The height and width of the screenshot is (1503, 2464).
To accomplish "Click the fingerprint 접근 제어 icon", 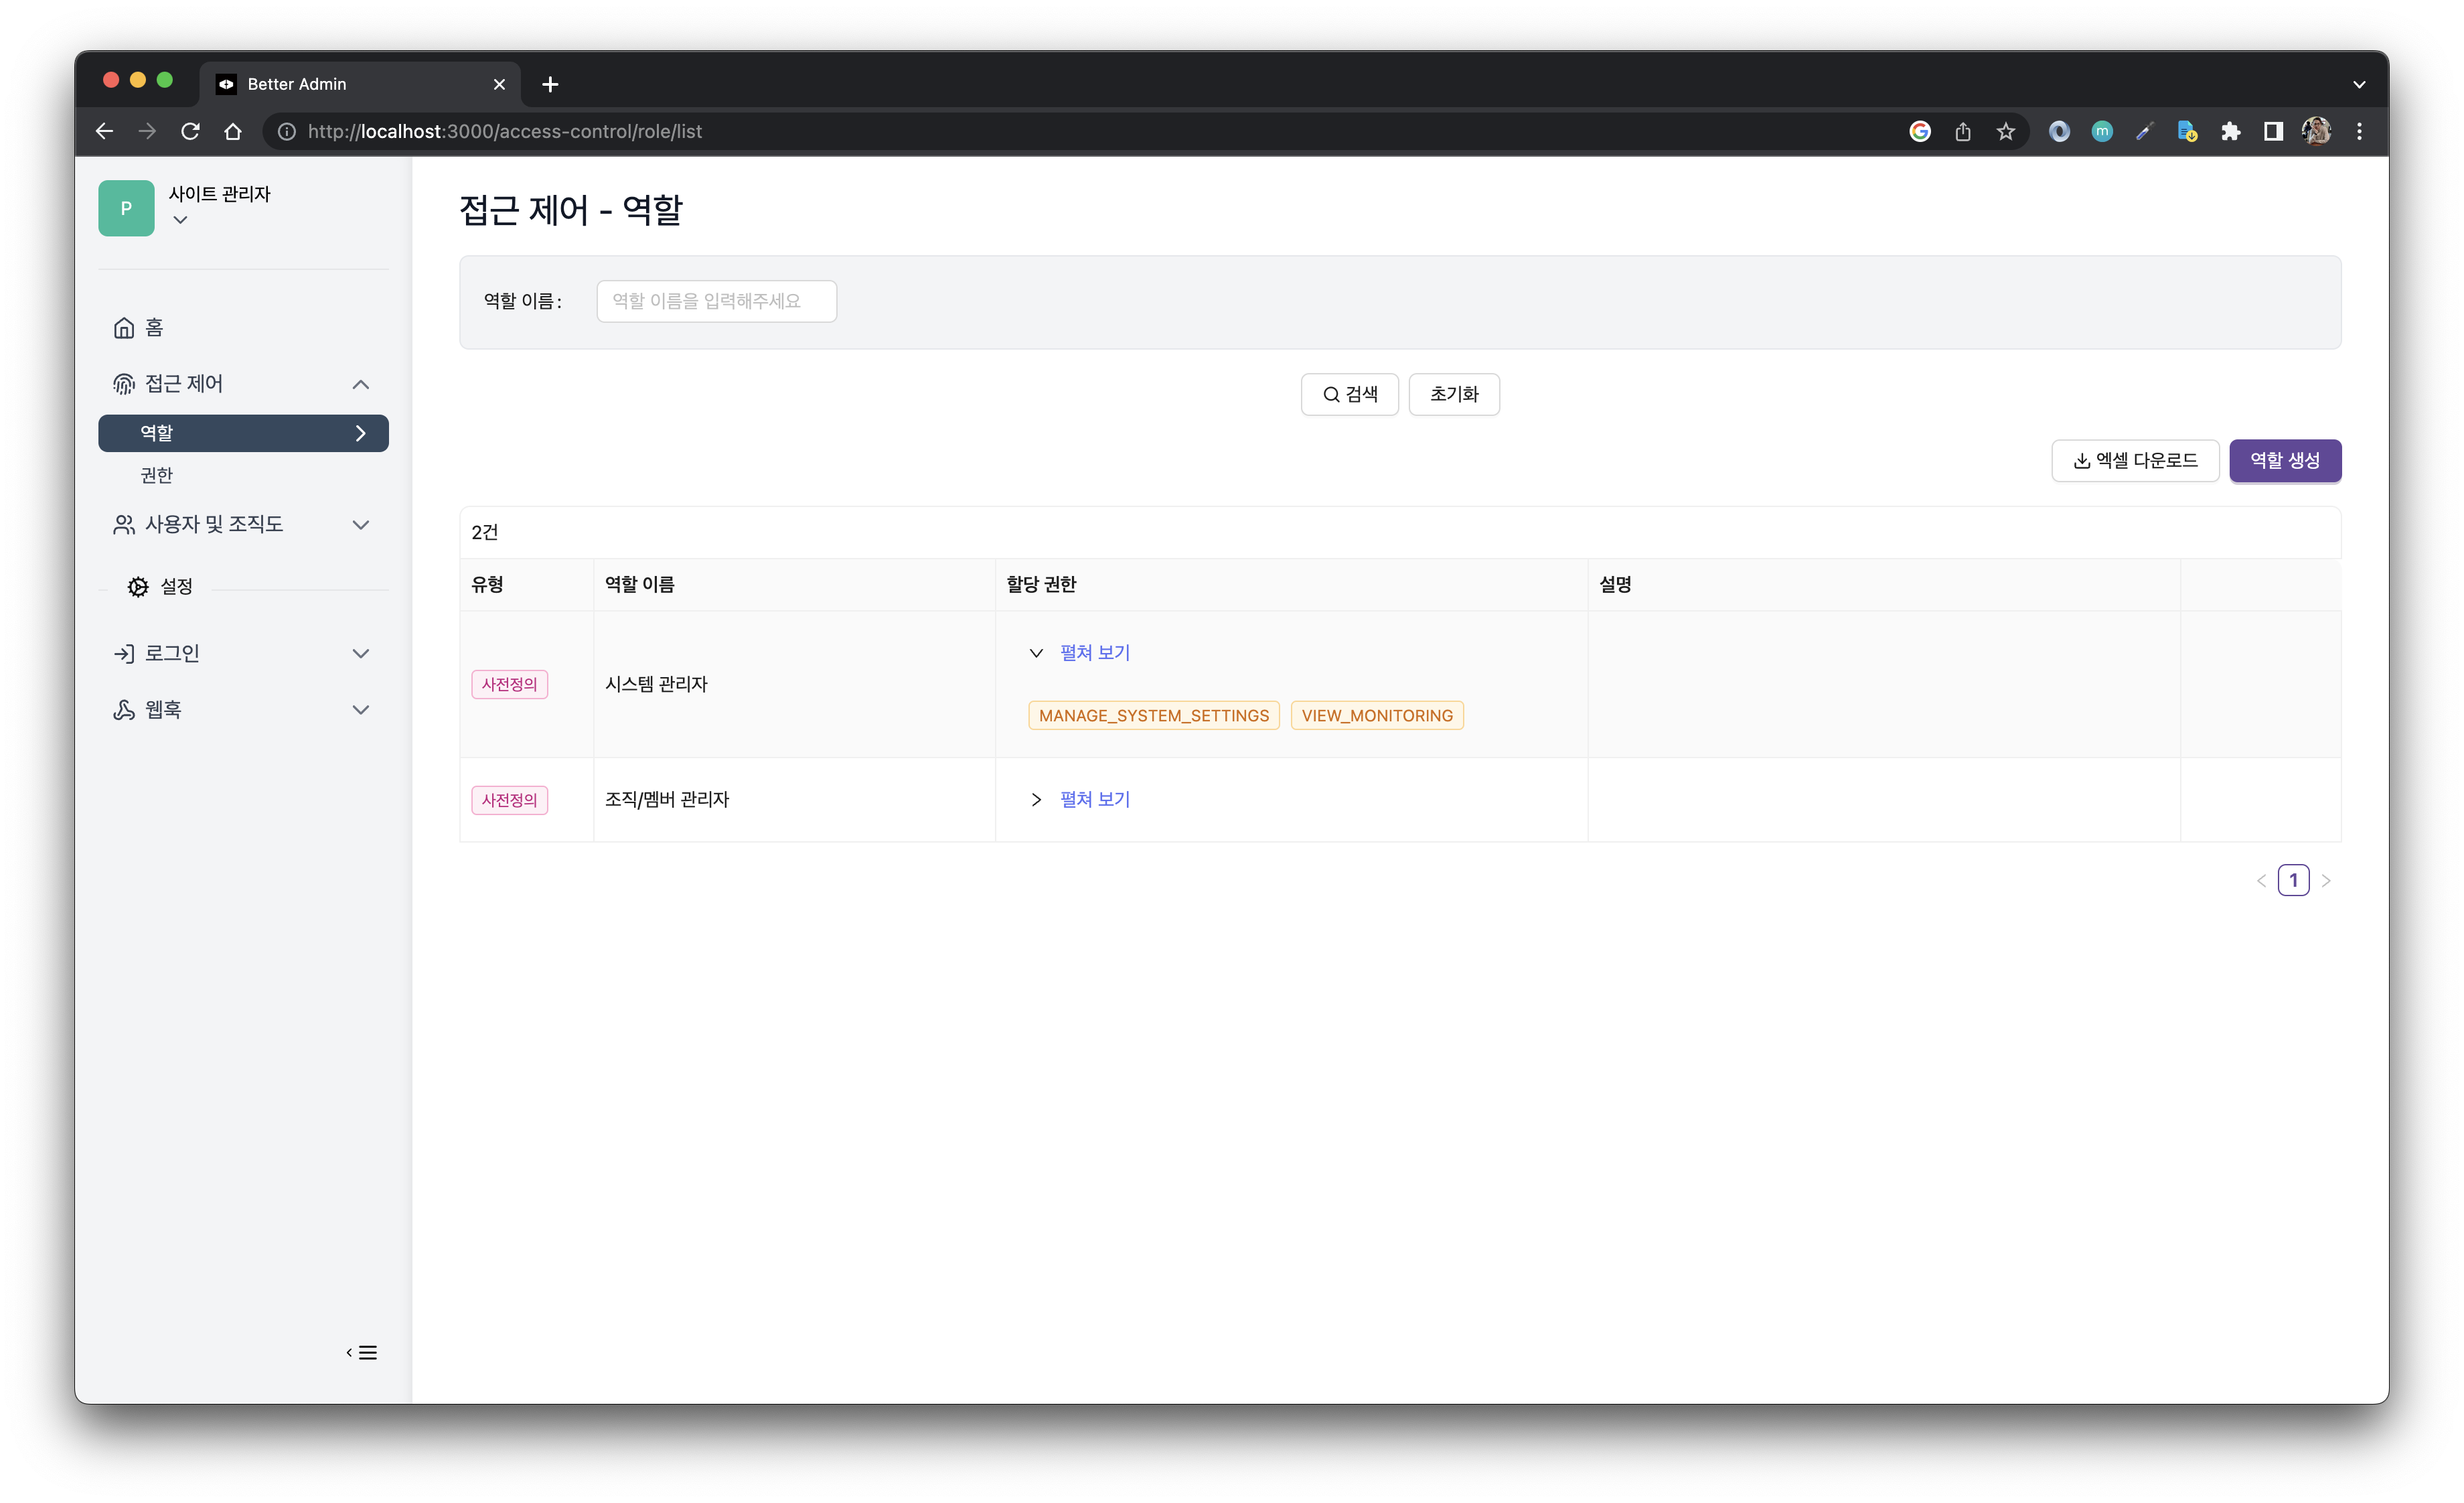I will [x=124, y=383].
